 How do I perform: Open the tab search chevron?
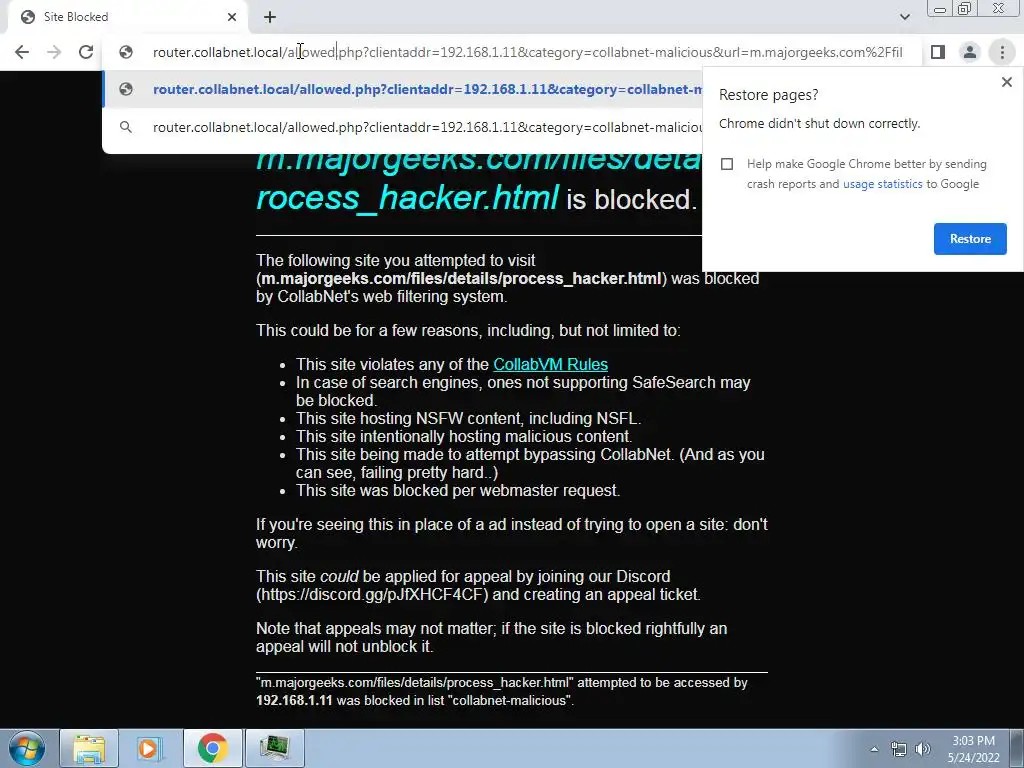pos(904,17)
